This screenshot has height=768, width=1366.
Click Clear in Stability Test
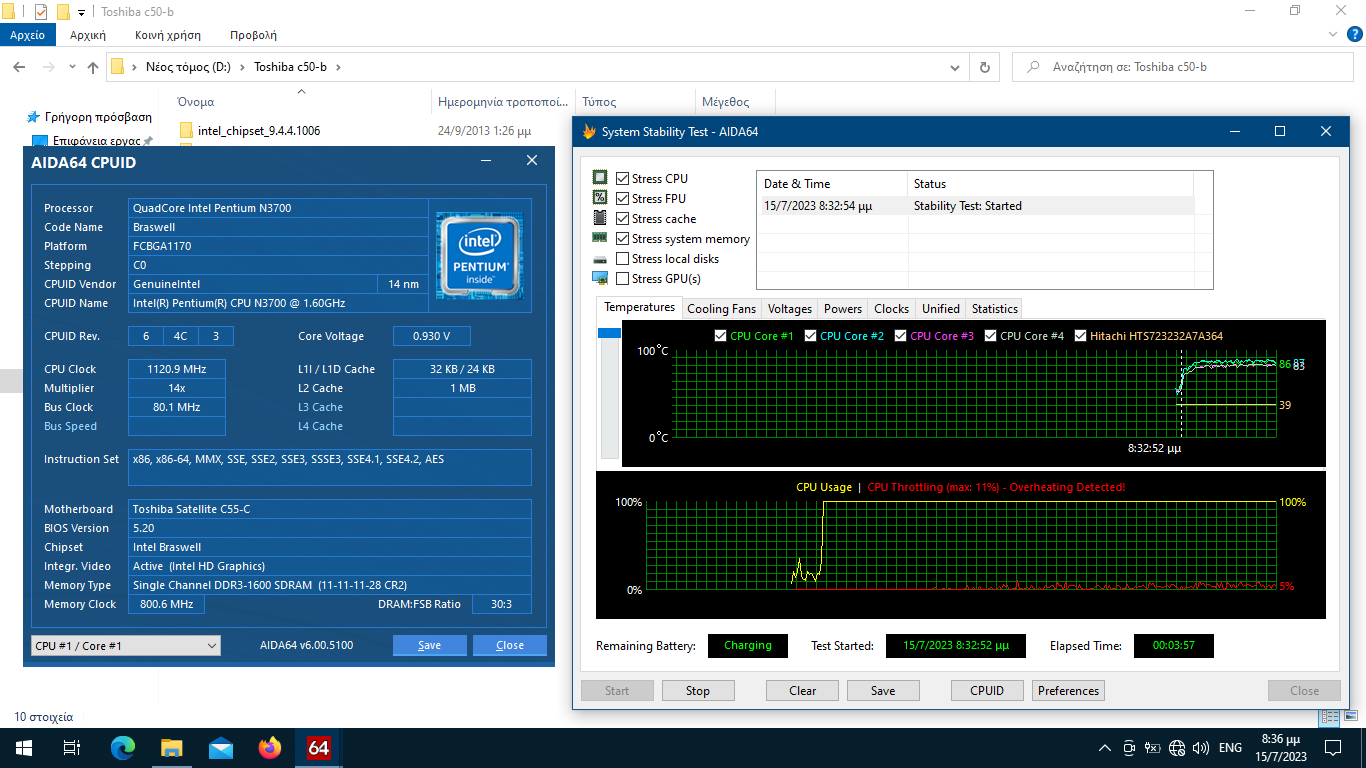click(803, 691)
